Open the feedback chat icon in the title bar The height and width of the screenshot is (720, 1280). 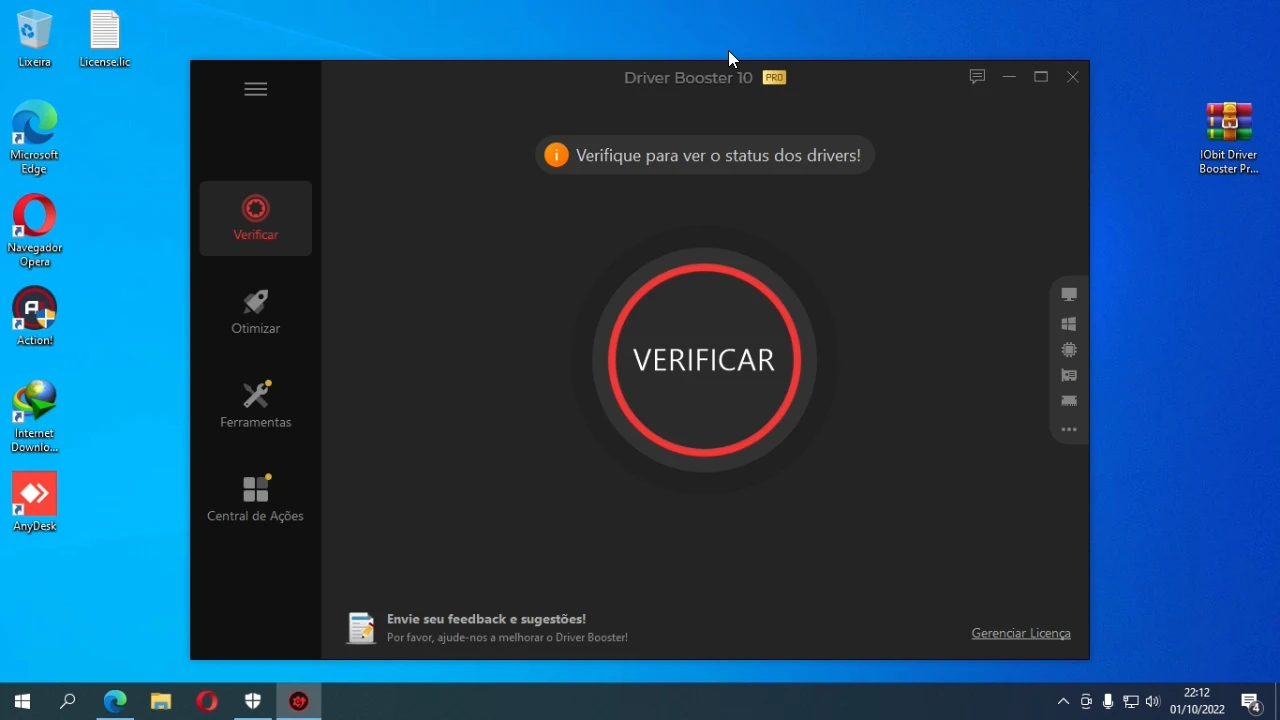click(x=977, y=77)
